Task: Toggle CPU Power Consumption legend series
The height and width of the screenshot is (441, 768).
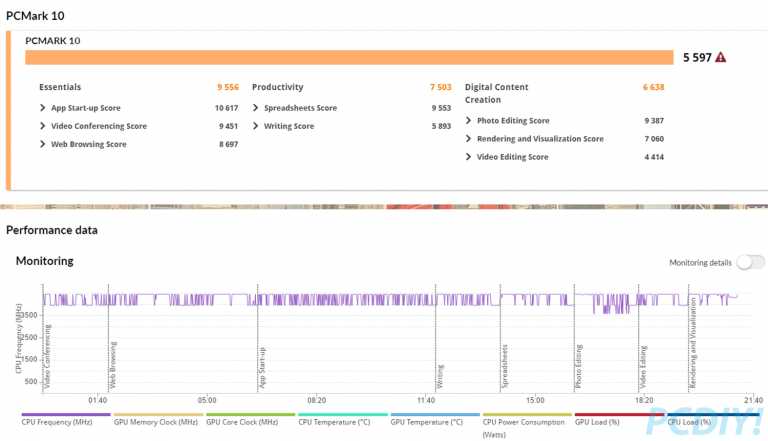Action: point(527,425)
